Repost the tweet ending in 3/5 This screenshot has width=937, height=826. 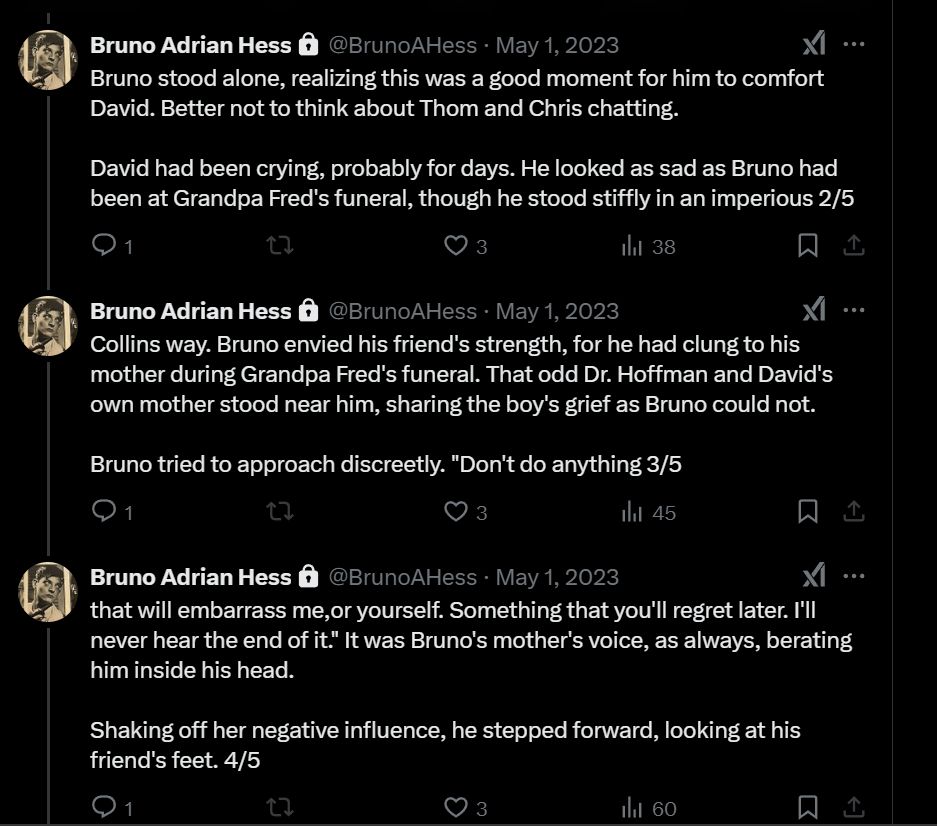[280, 512]
